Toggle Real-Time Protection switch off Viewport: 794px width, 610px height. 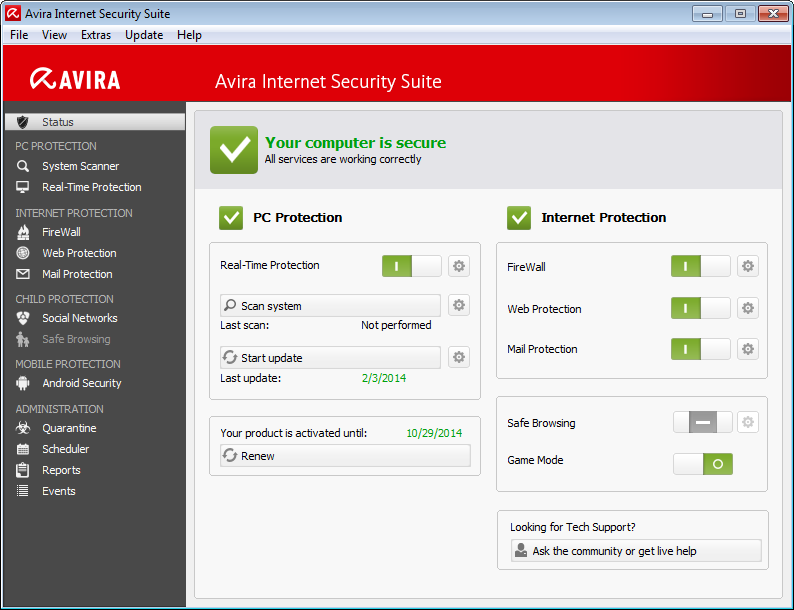coord(411,266)
